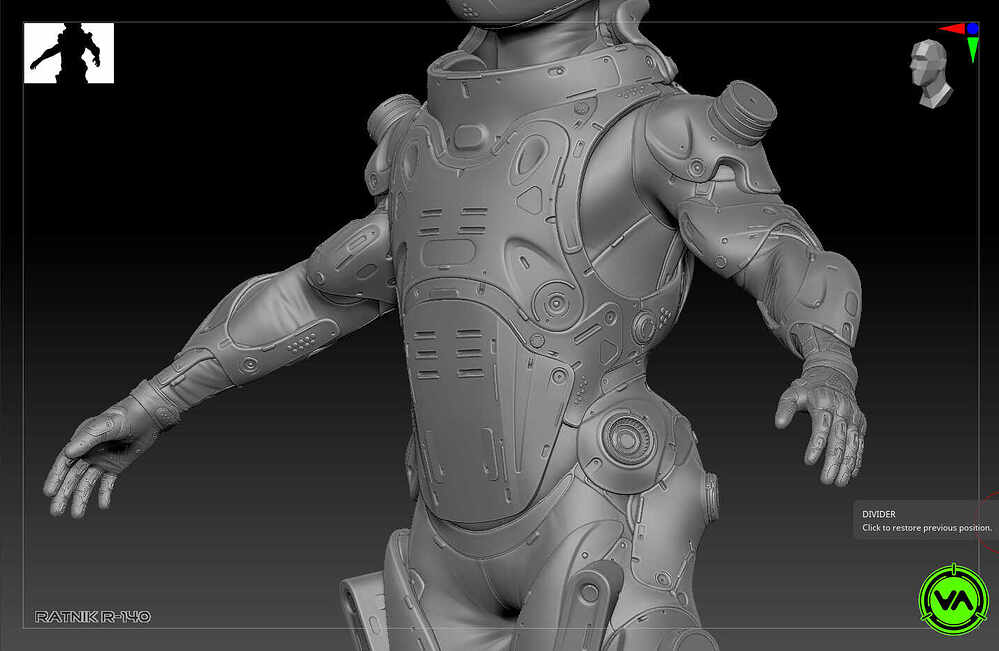Screen dimensions: 999x651
Task: Select the canister on the character's right shoulder
Action: pos(391,117)
